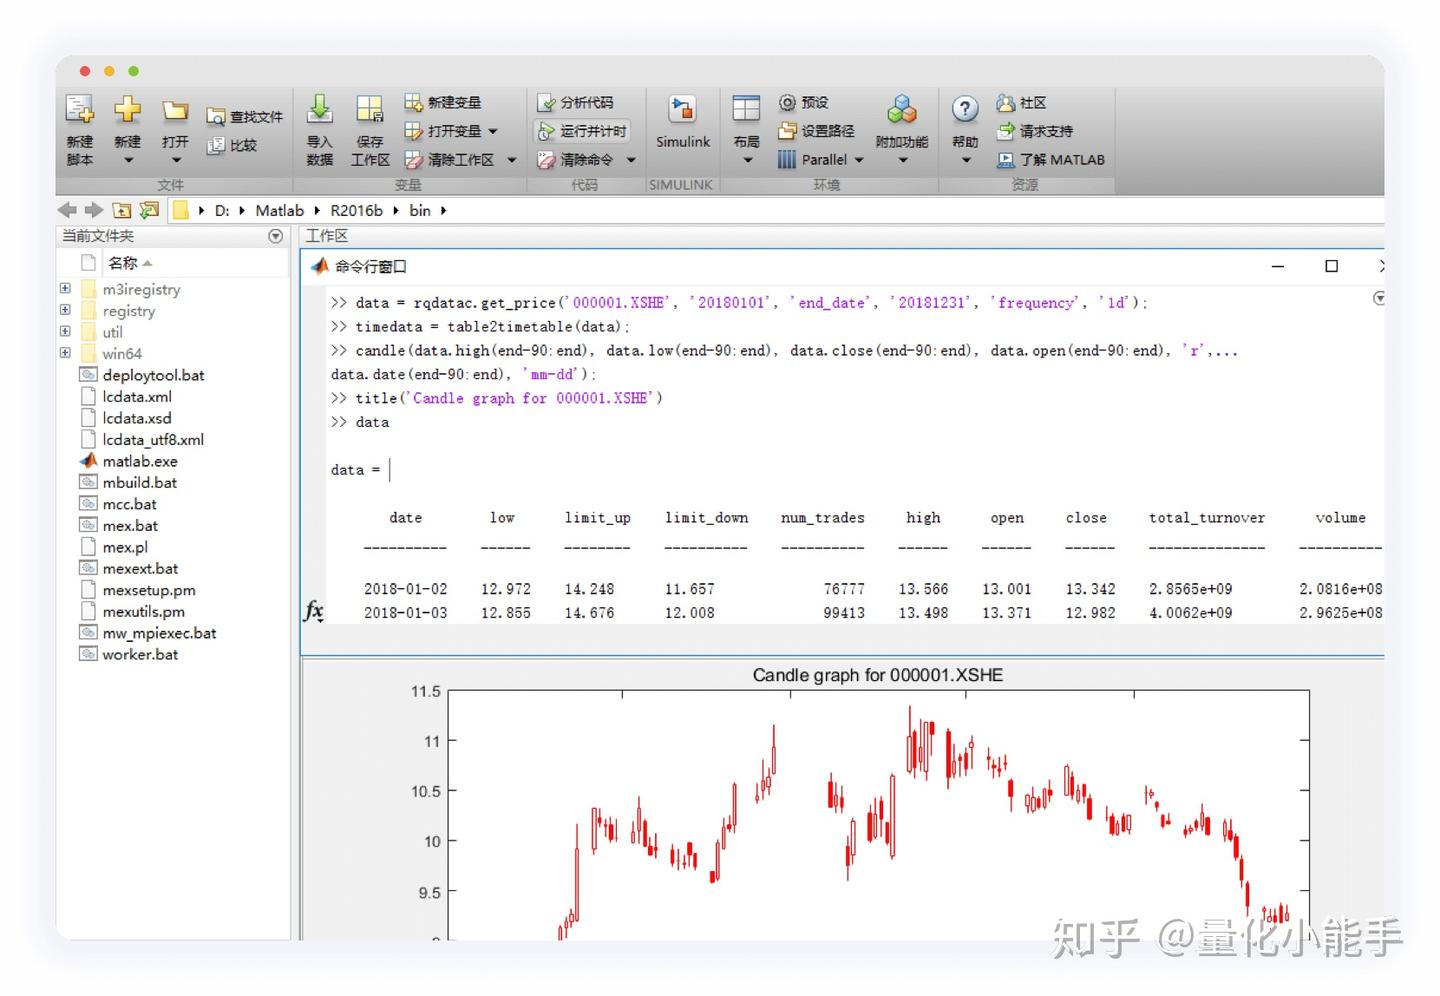1440x996 pixels.
Task: Click the 请求支持 (Request Support) link
Action: pyautogui.click(x=1035, y=130)
